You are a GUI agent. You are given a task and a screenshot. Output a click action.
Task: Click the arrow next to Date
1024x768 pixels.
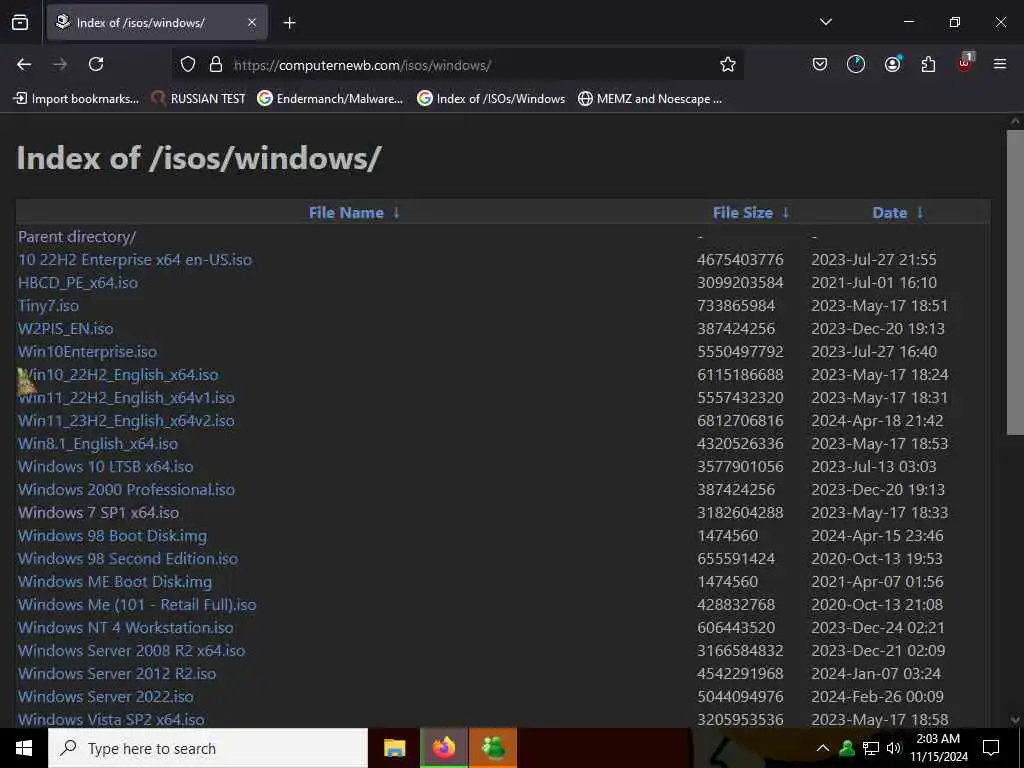coord(920,213)
